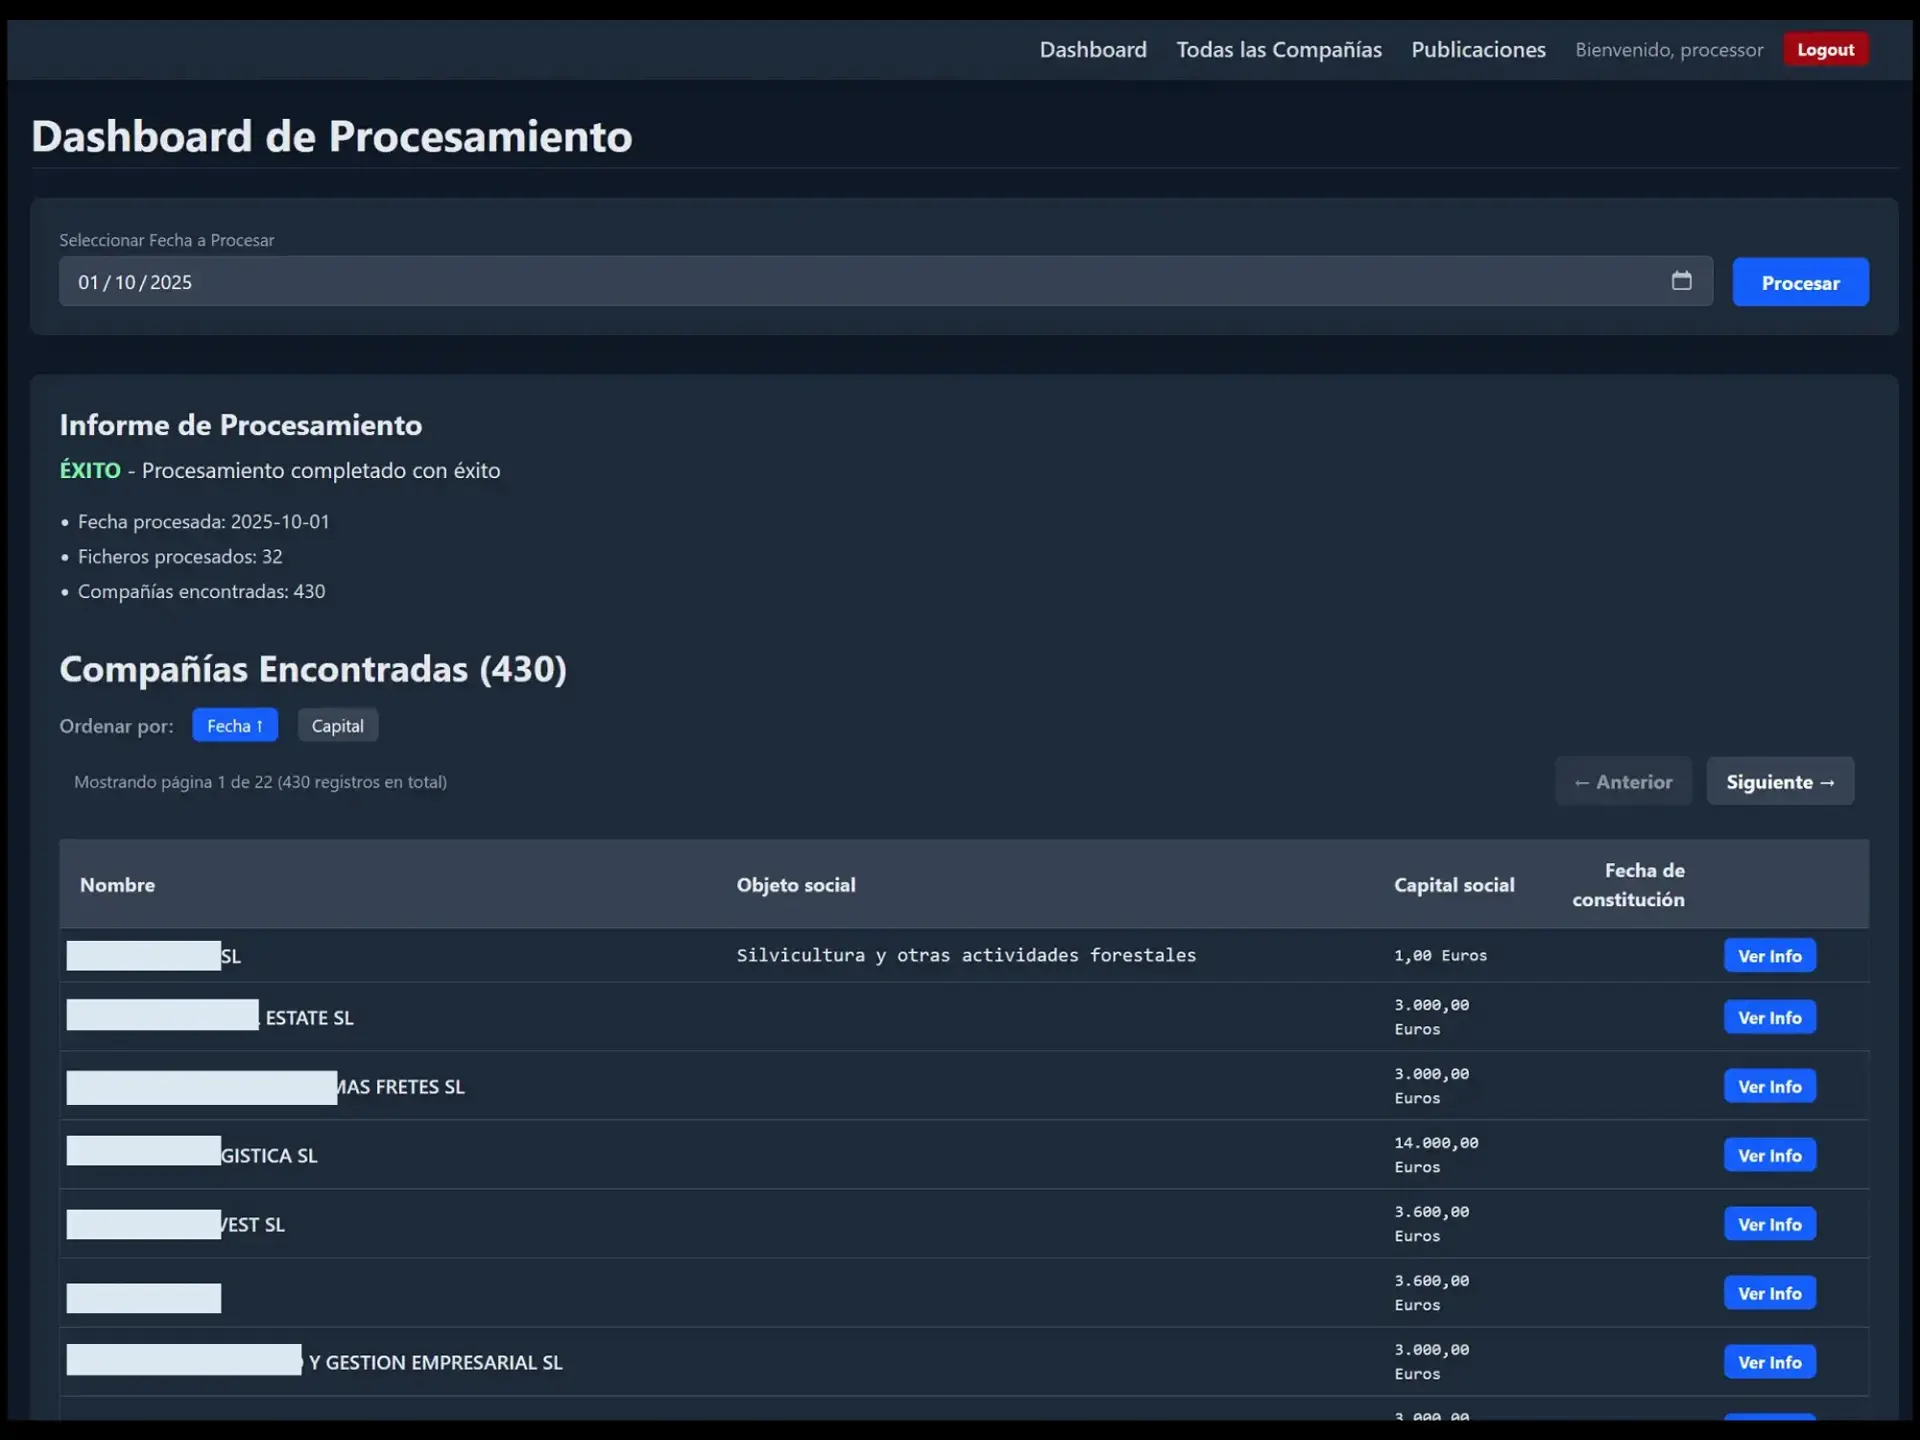Ver Info for the ESTATE SL company

tap(1768, 1017)
